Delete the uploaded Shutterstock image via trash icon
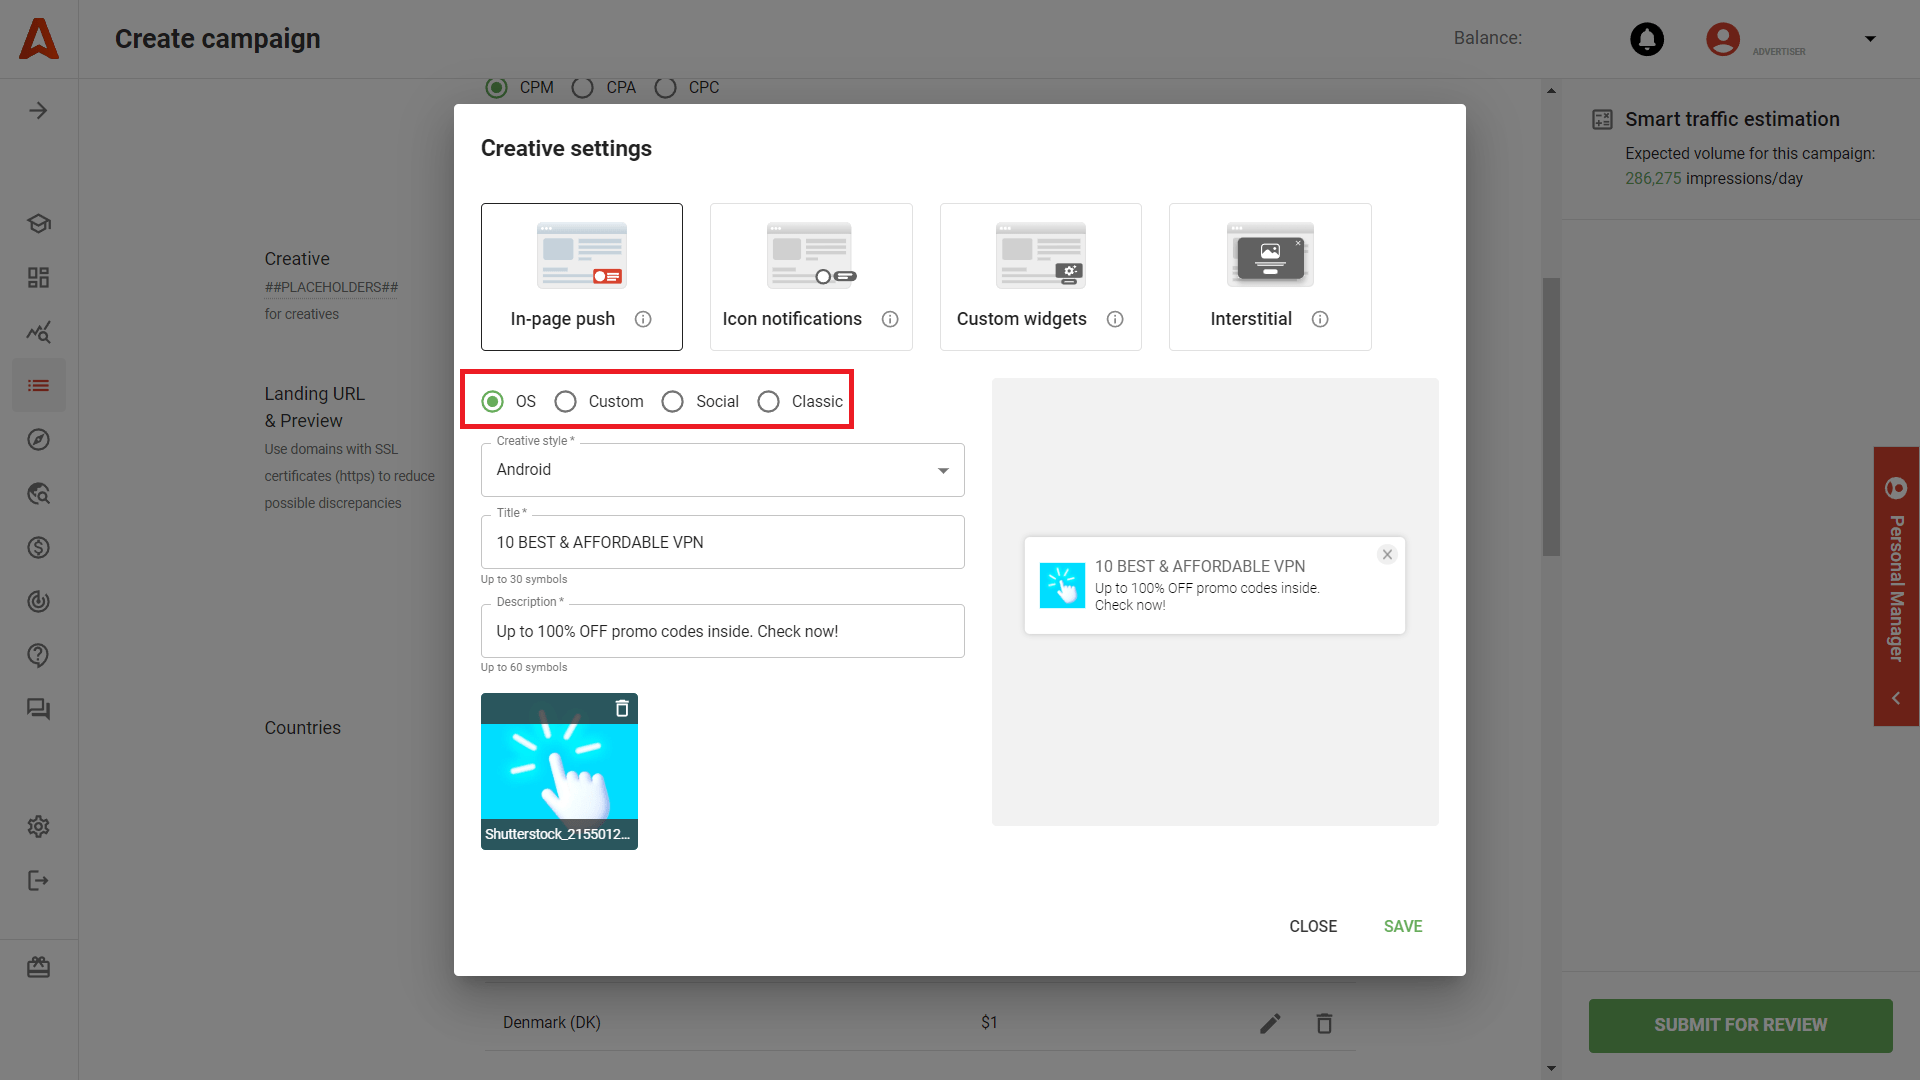This screenshot has height=1080, width=1920. click(622, 709)
